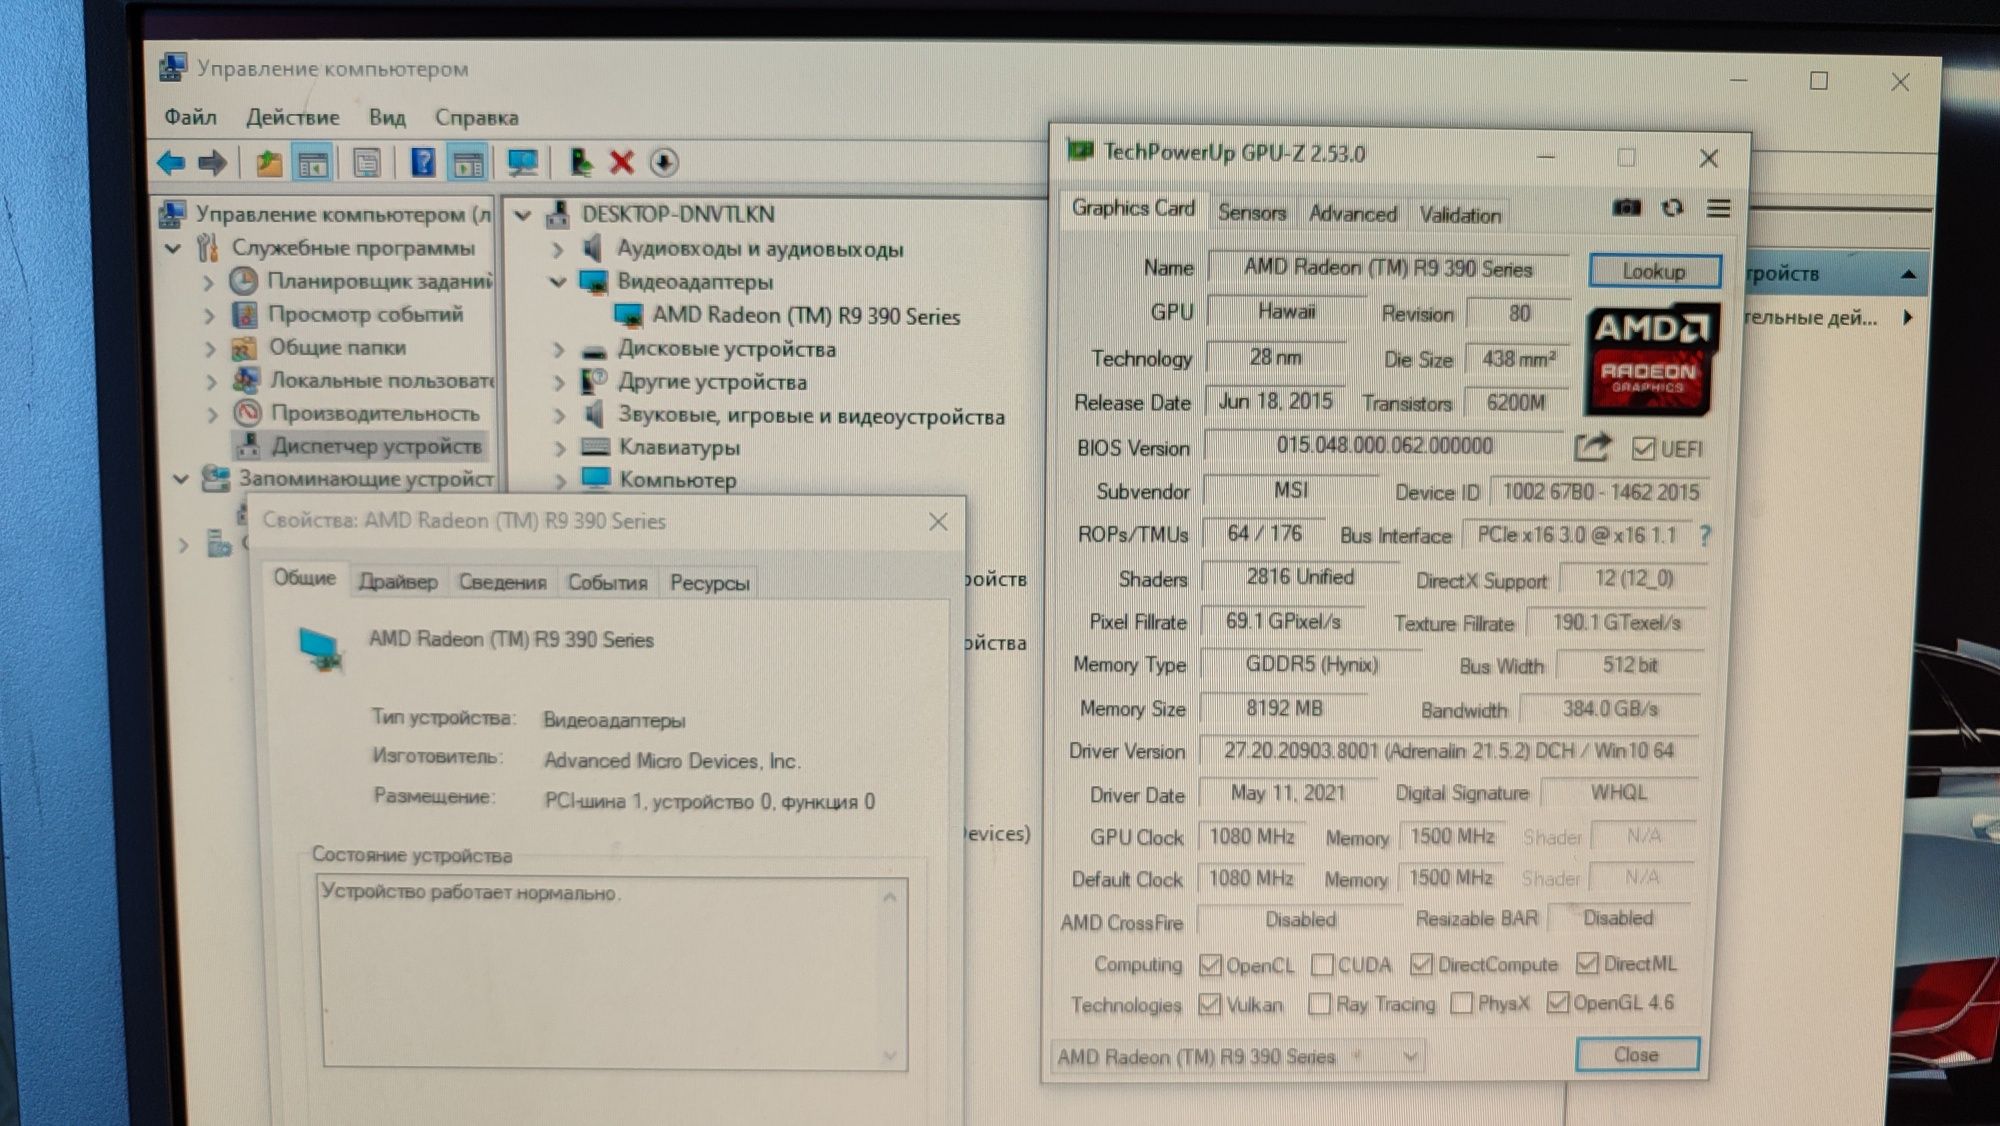
Task: Select Локальные пользователи tree item
Action: tap(381, 380)
